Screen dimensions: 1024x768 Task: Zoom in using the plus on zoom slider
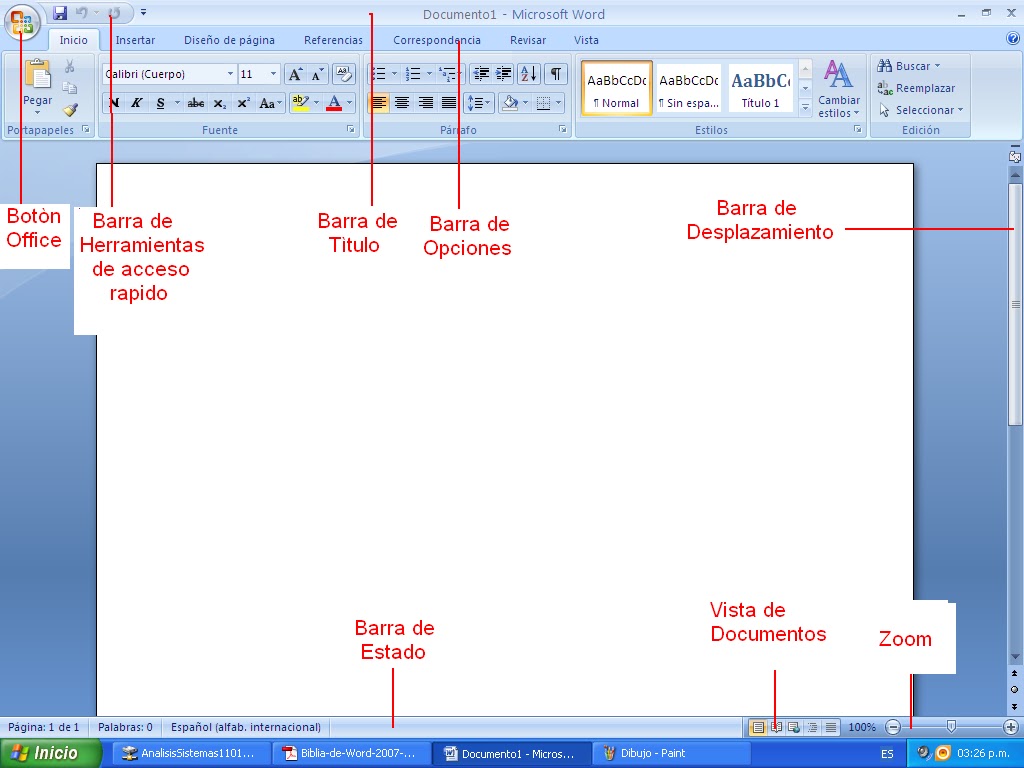coord(1013,727)
